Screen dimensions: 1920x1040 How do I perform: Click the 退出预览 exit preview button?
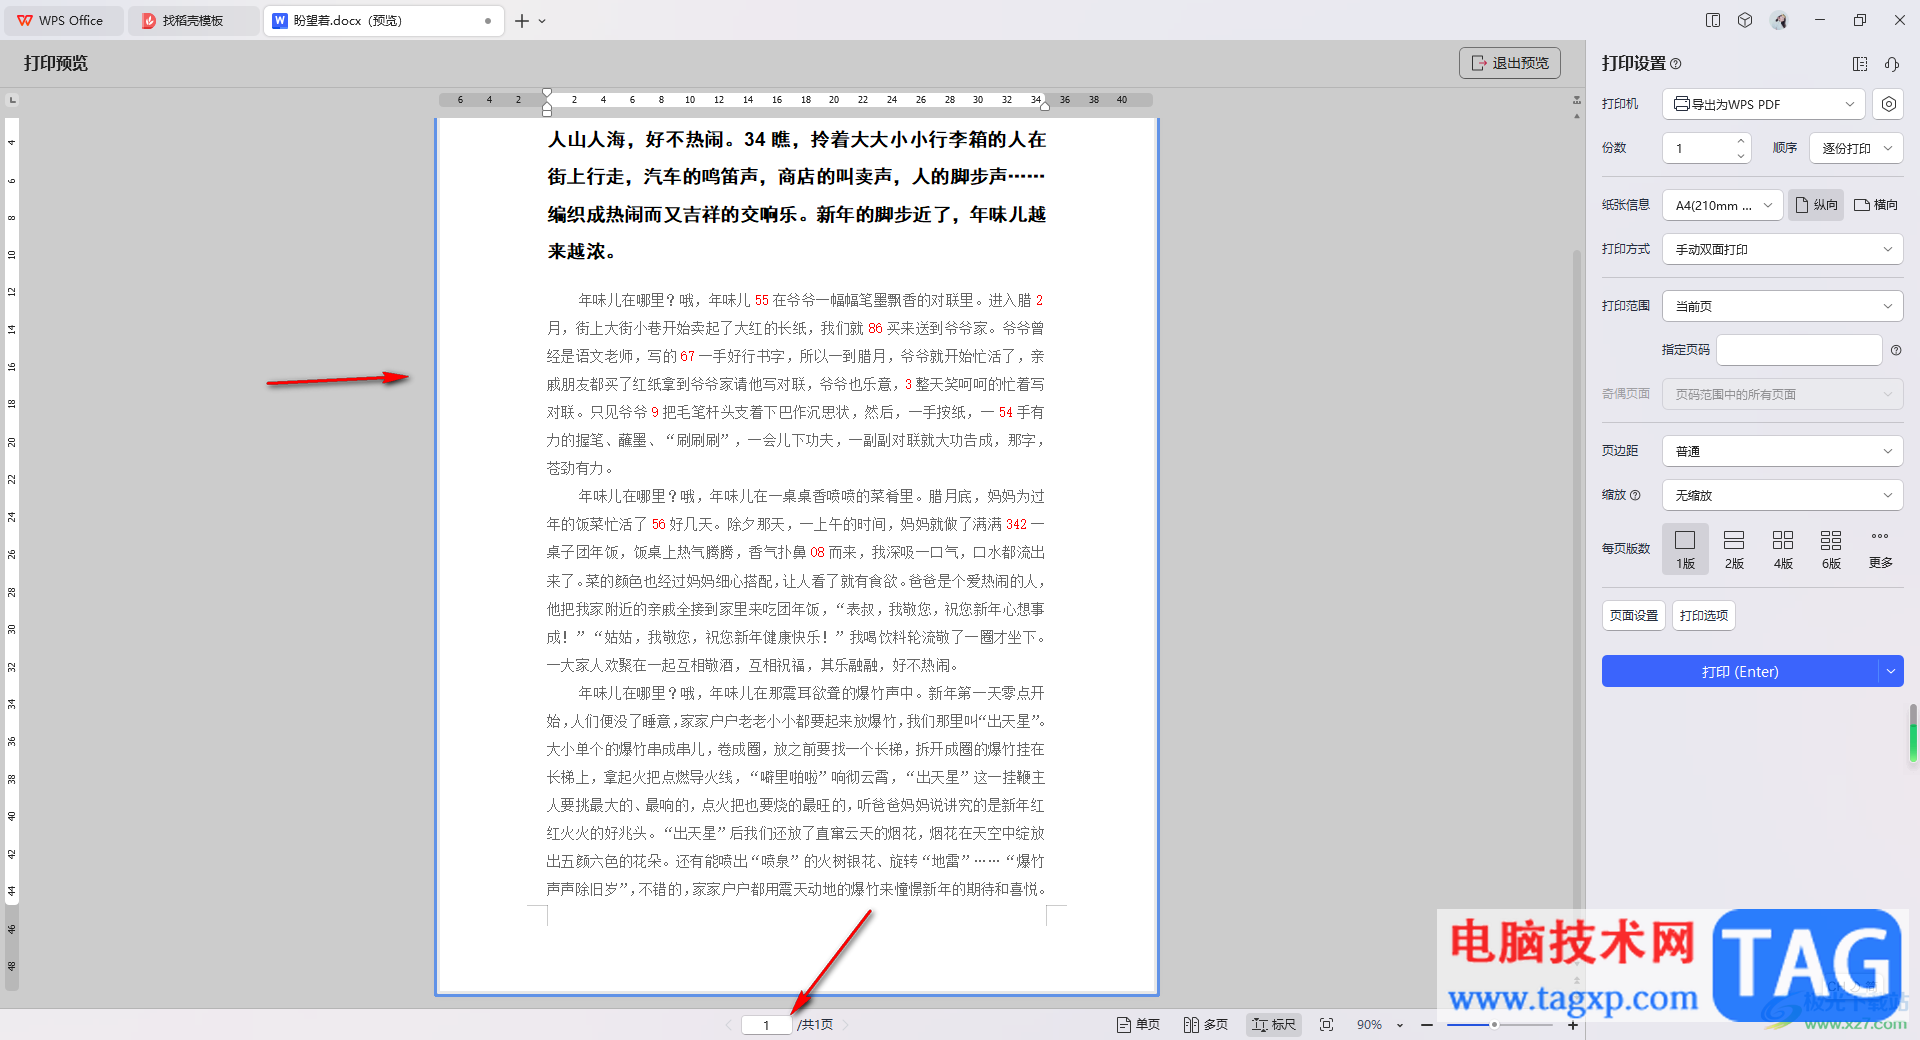(x=1510, y=63)
